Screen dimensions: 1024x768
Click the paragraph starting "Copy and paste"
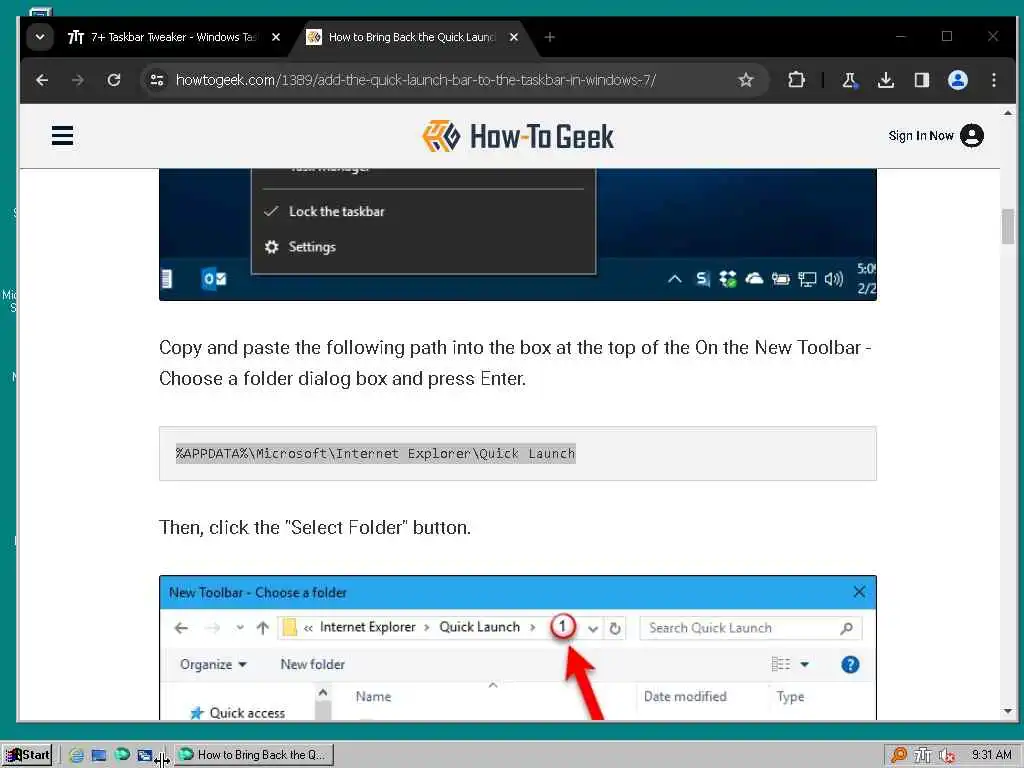tap(515, 362)
